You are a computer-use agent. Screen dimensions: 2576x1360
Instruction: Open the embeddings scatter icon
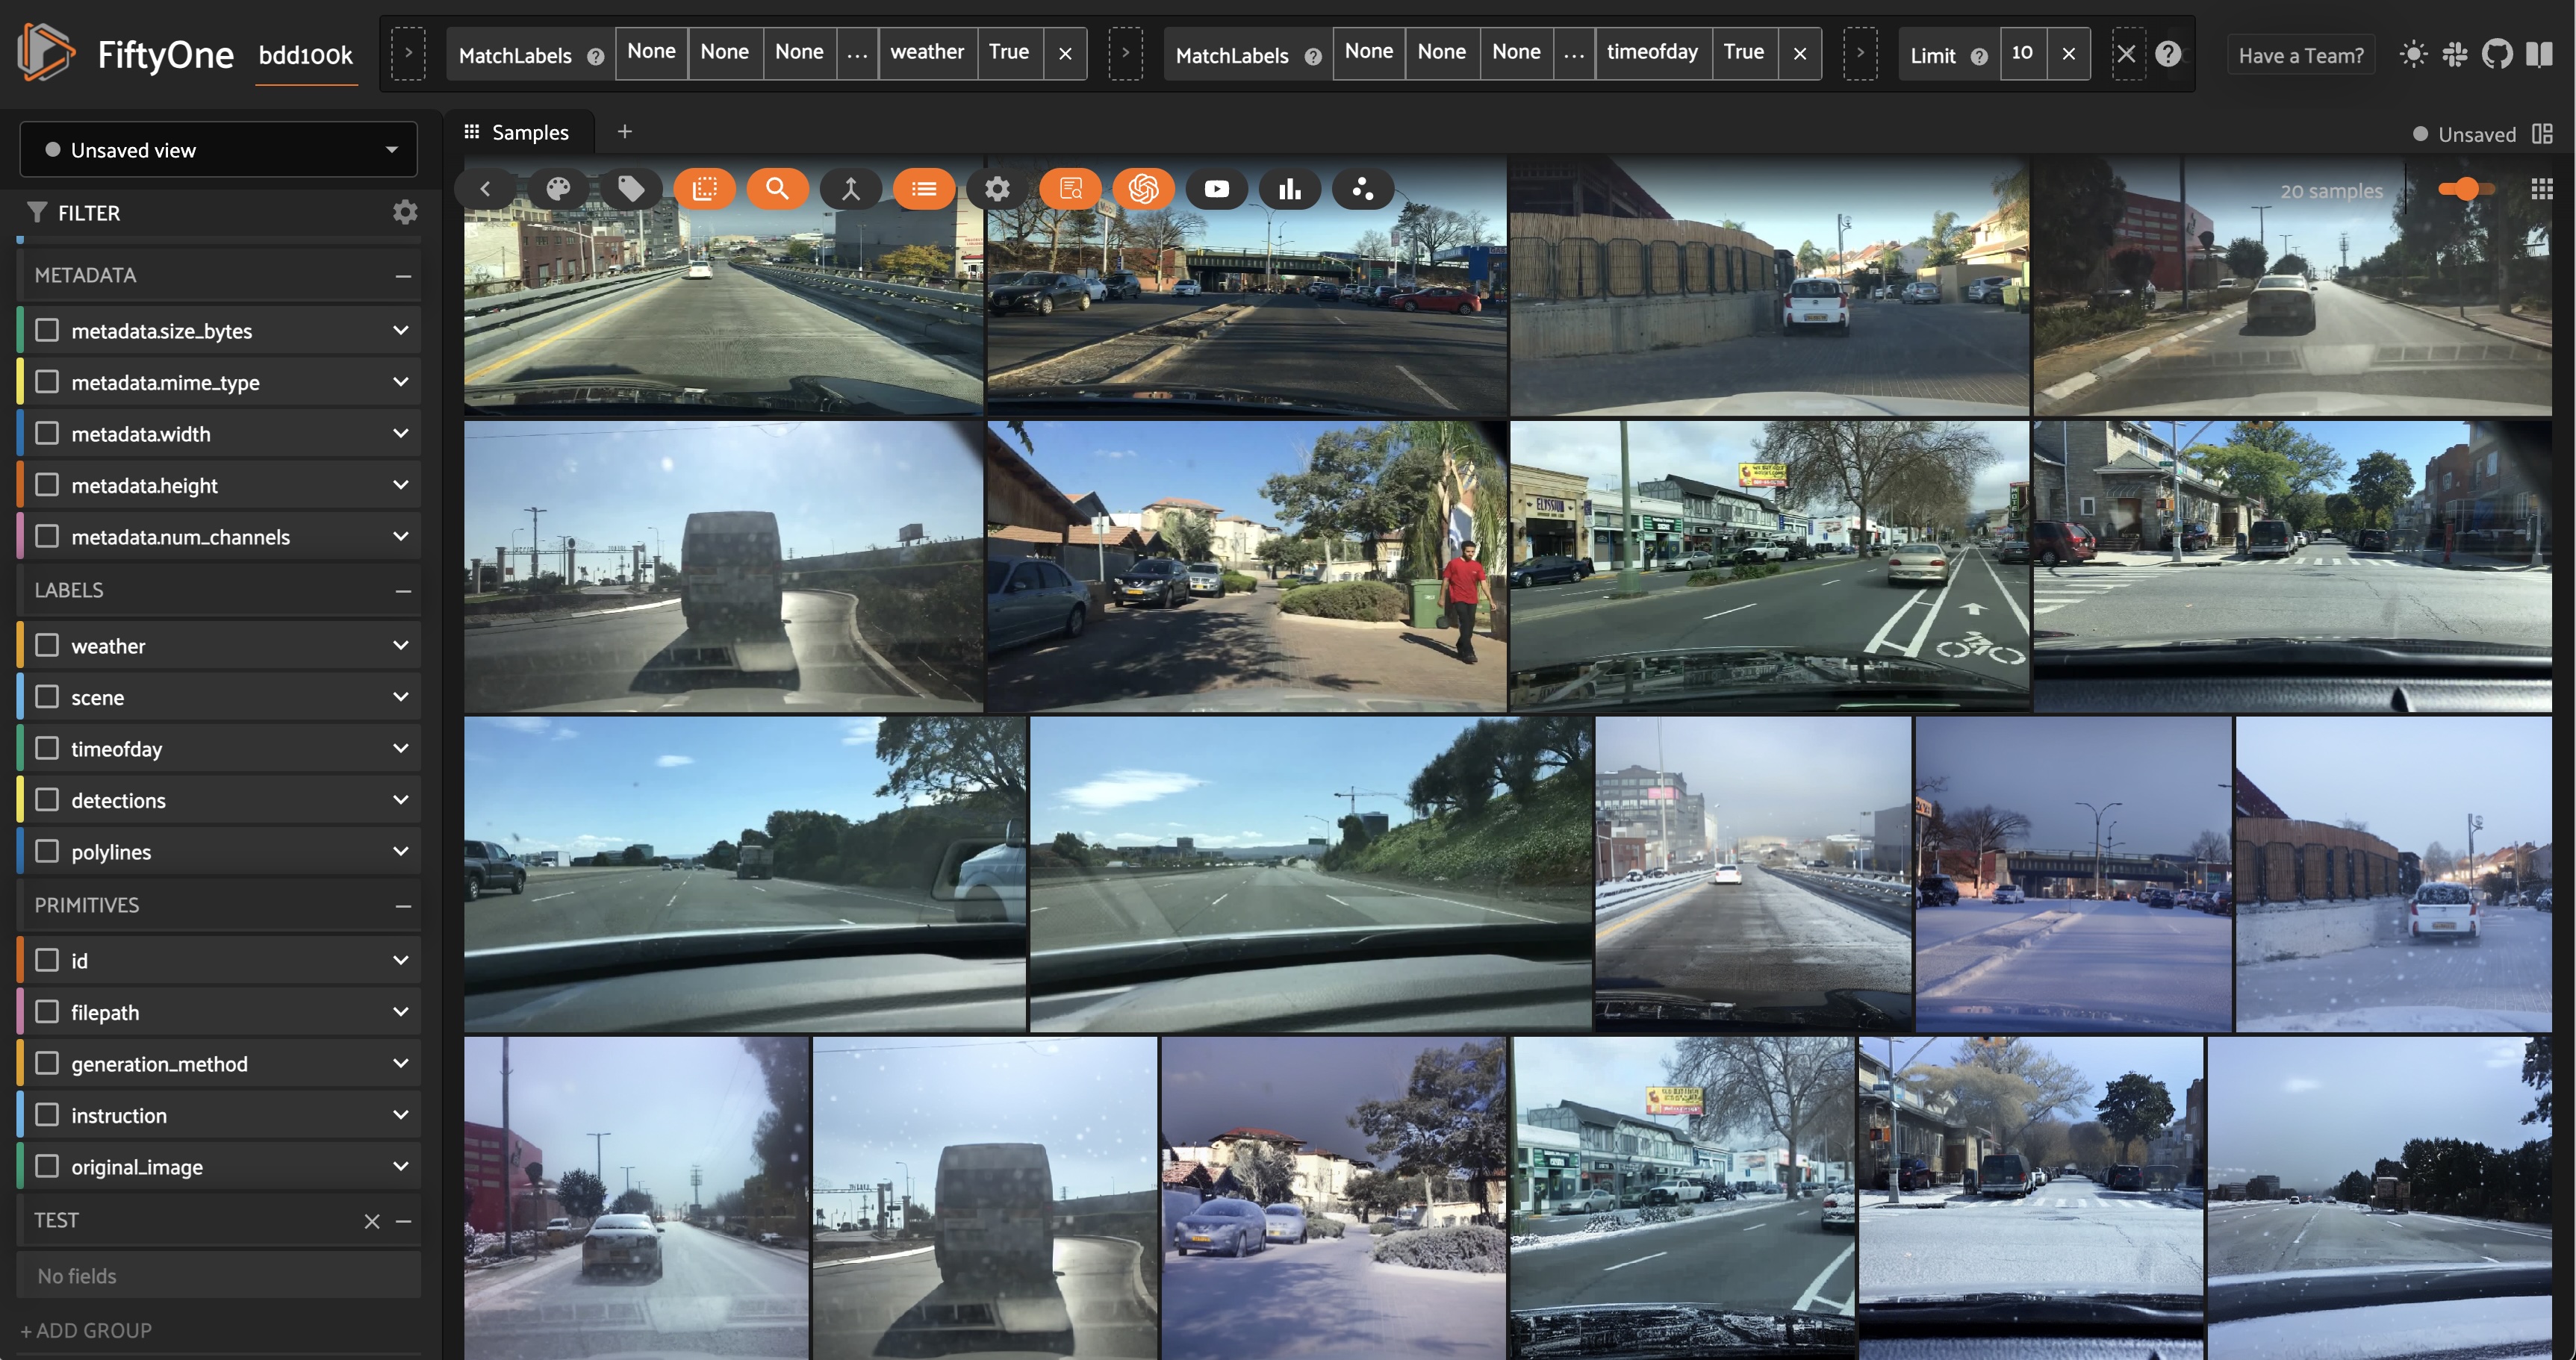1362,189
